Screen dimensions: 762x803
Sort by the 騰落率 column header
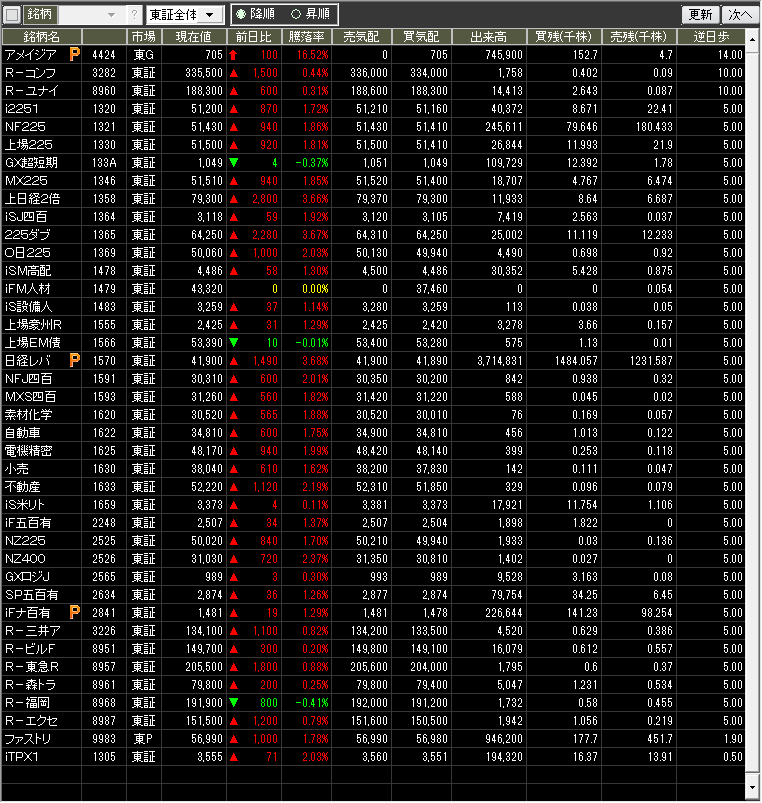[308, 36]
